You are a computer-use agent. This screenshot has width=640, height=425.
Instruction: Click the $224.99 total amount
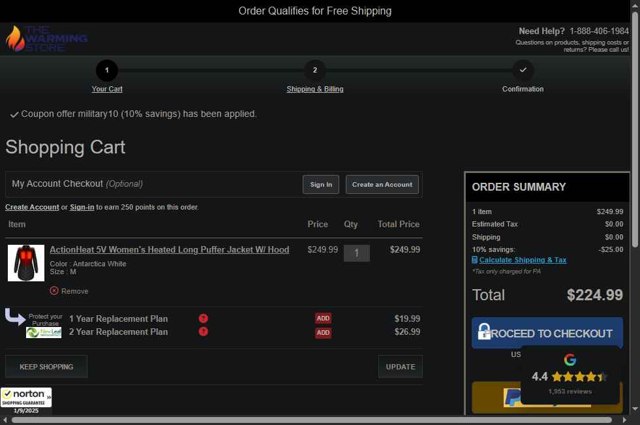[x=595, y=295]
